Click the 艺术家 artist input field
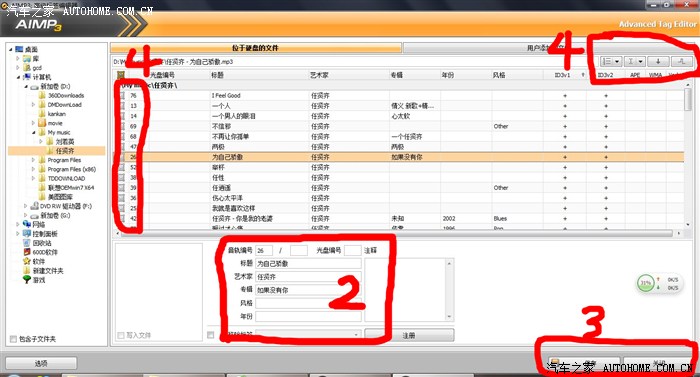Screen dimensions: 700x377 click(x=308, y=277)
